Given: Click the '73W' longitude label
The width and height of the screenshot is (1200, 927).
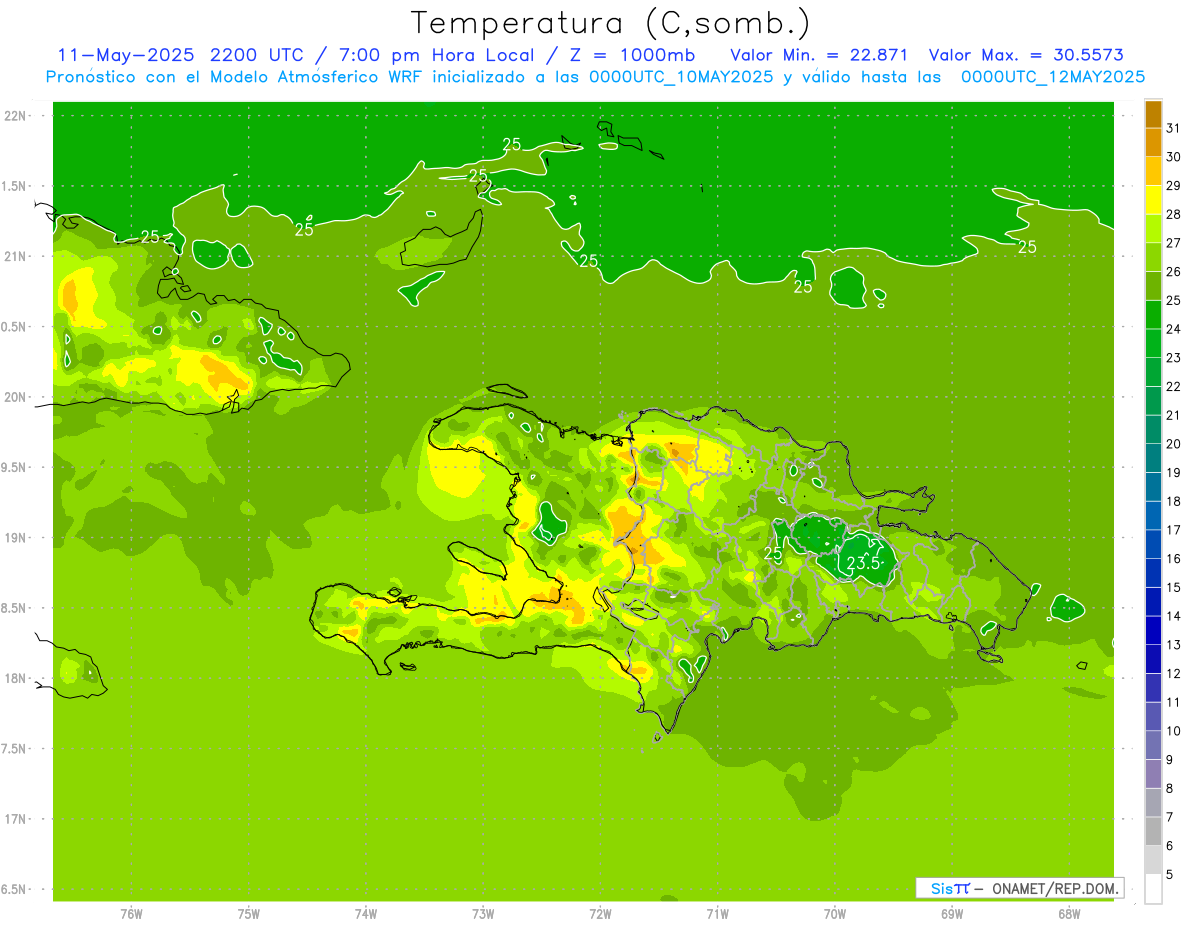Looking at the screenshot, I should coord(483,913).
